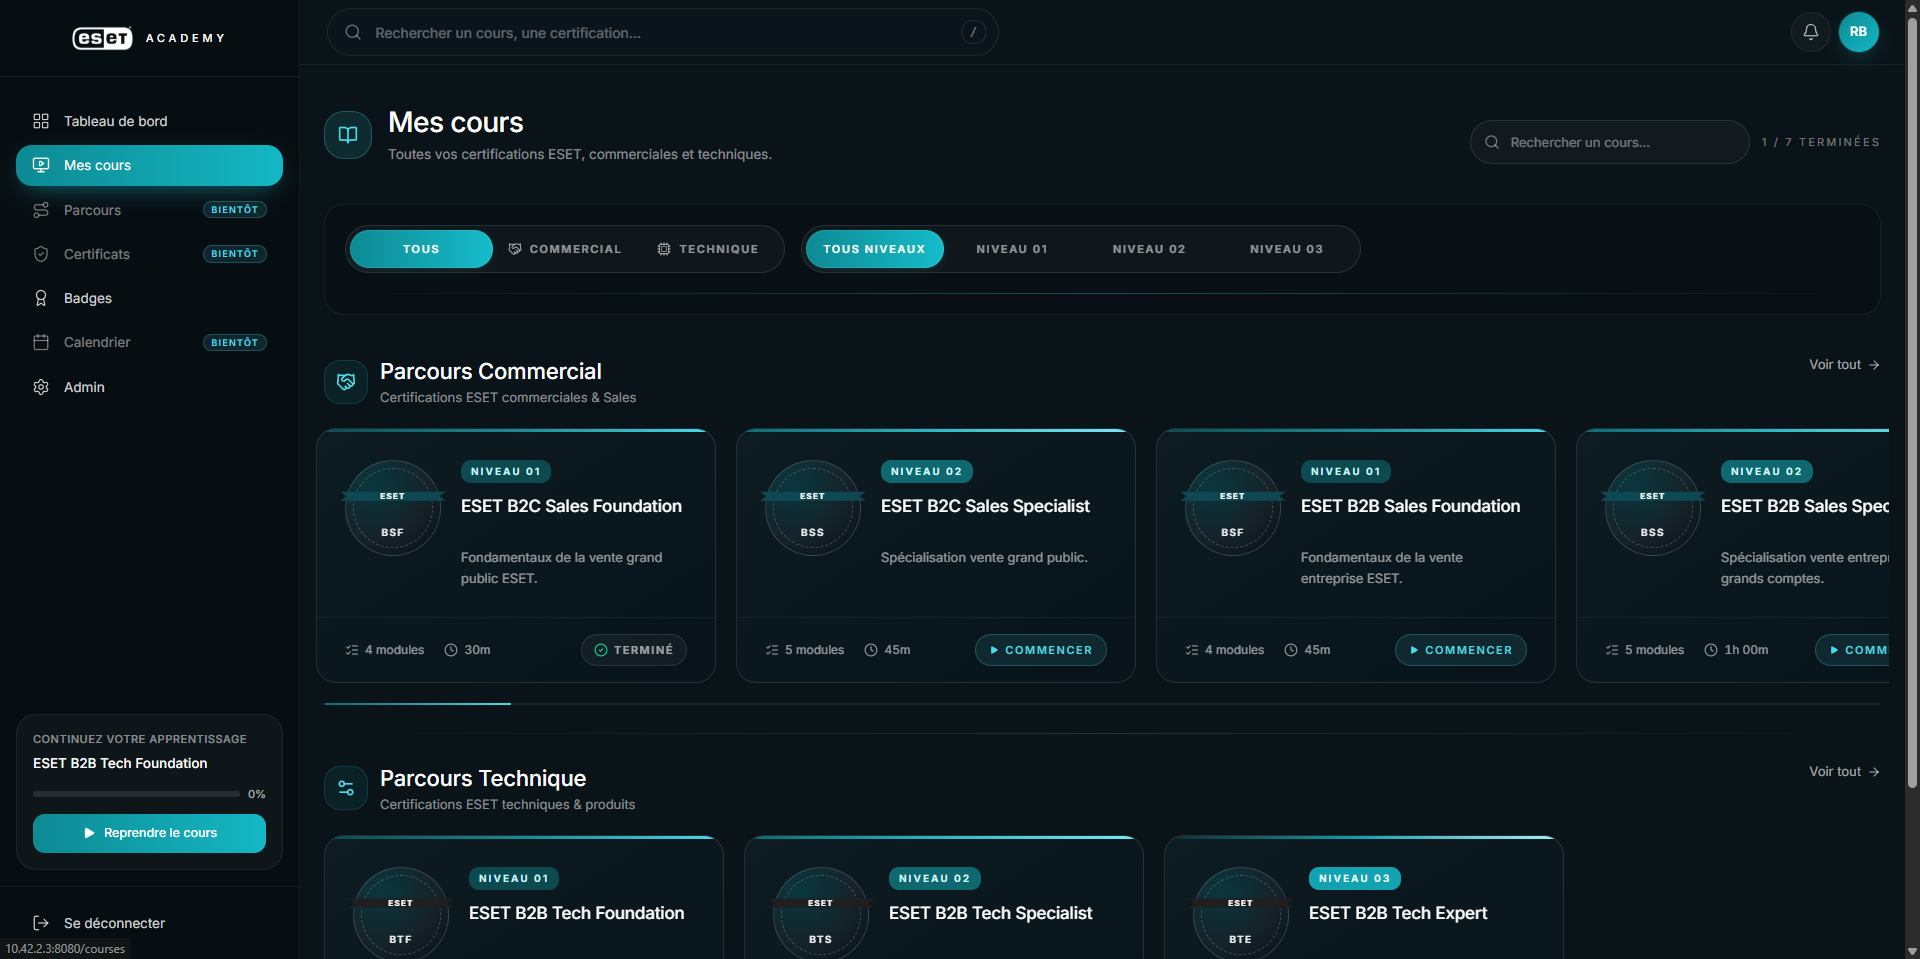Click Reprendre le cours button
The width and height of the screenshot is (1920, 959).
pyautogui.click(x=149, y=833)
